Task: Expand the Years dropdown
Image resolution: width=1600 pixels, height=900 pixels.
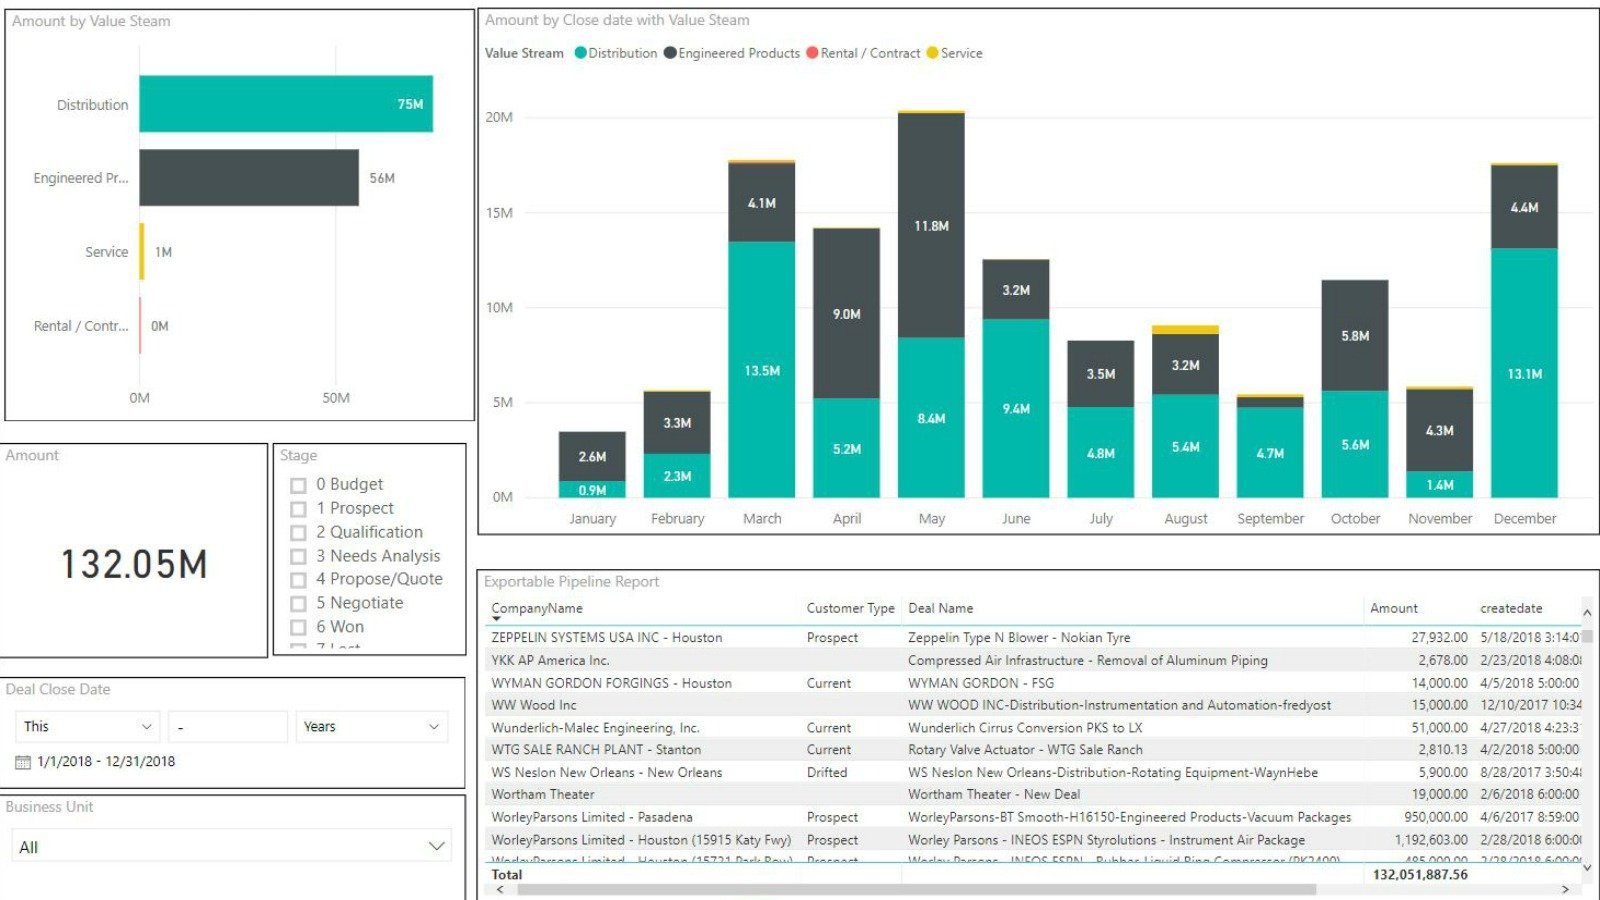Action: pyautogui.click(x=371, y=726)
